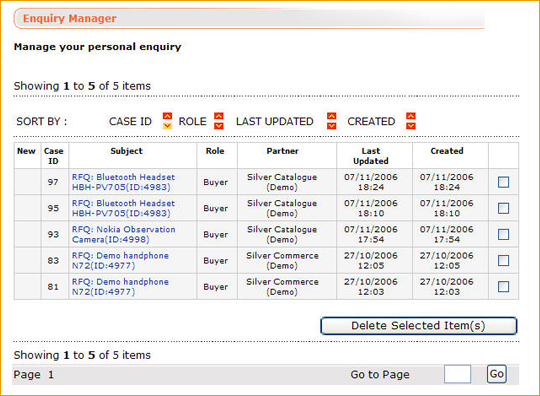Open RFQ Nokia Observation Camera enquiry
The width and height of the screenshot is (540, 396).
coord(124,234)
